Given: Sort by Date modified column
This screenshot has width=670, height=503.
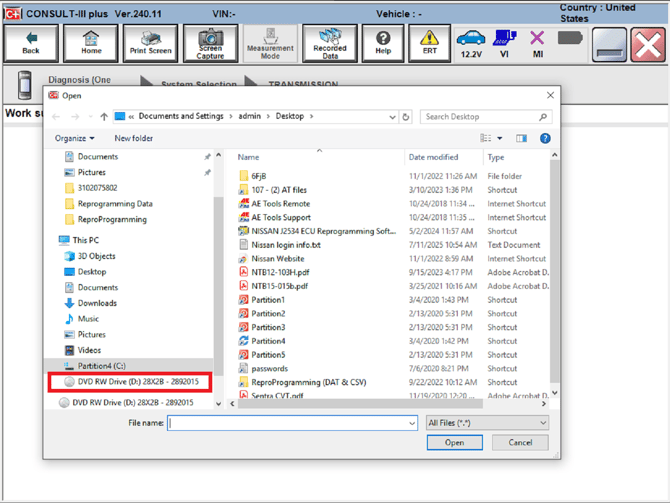Looking at the screenshot, I should 433,157.
